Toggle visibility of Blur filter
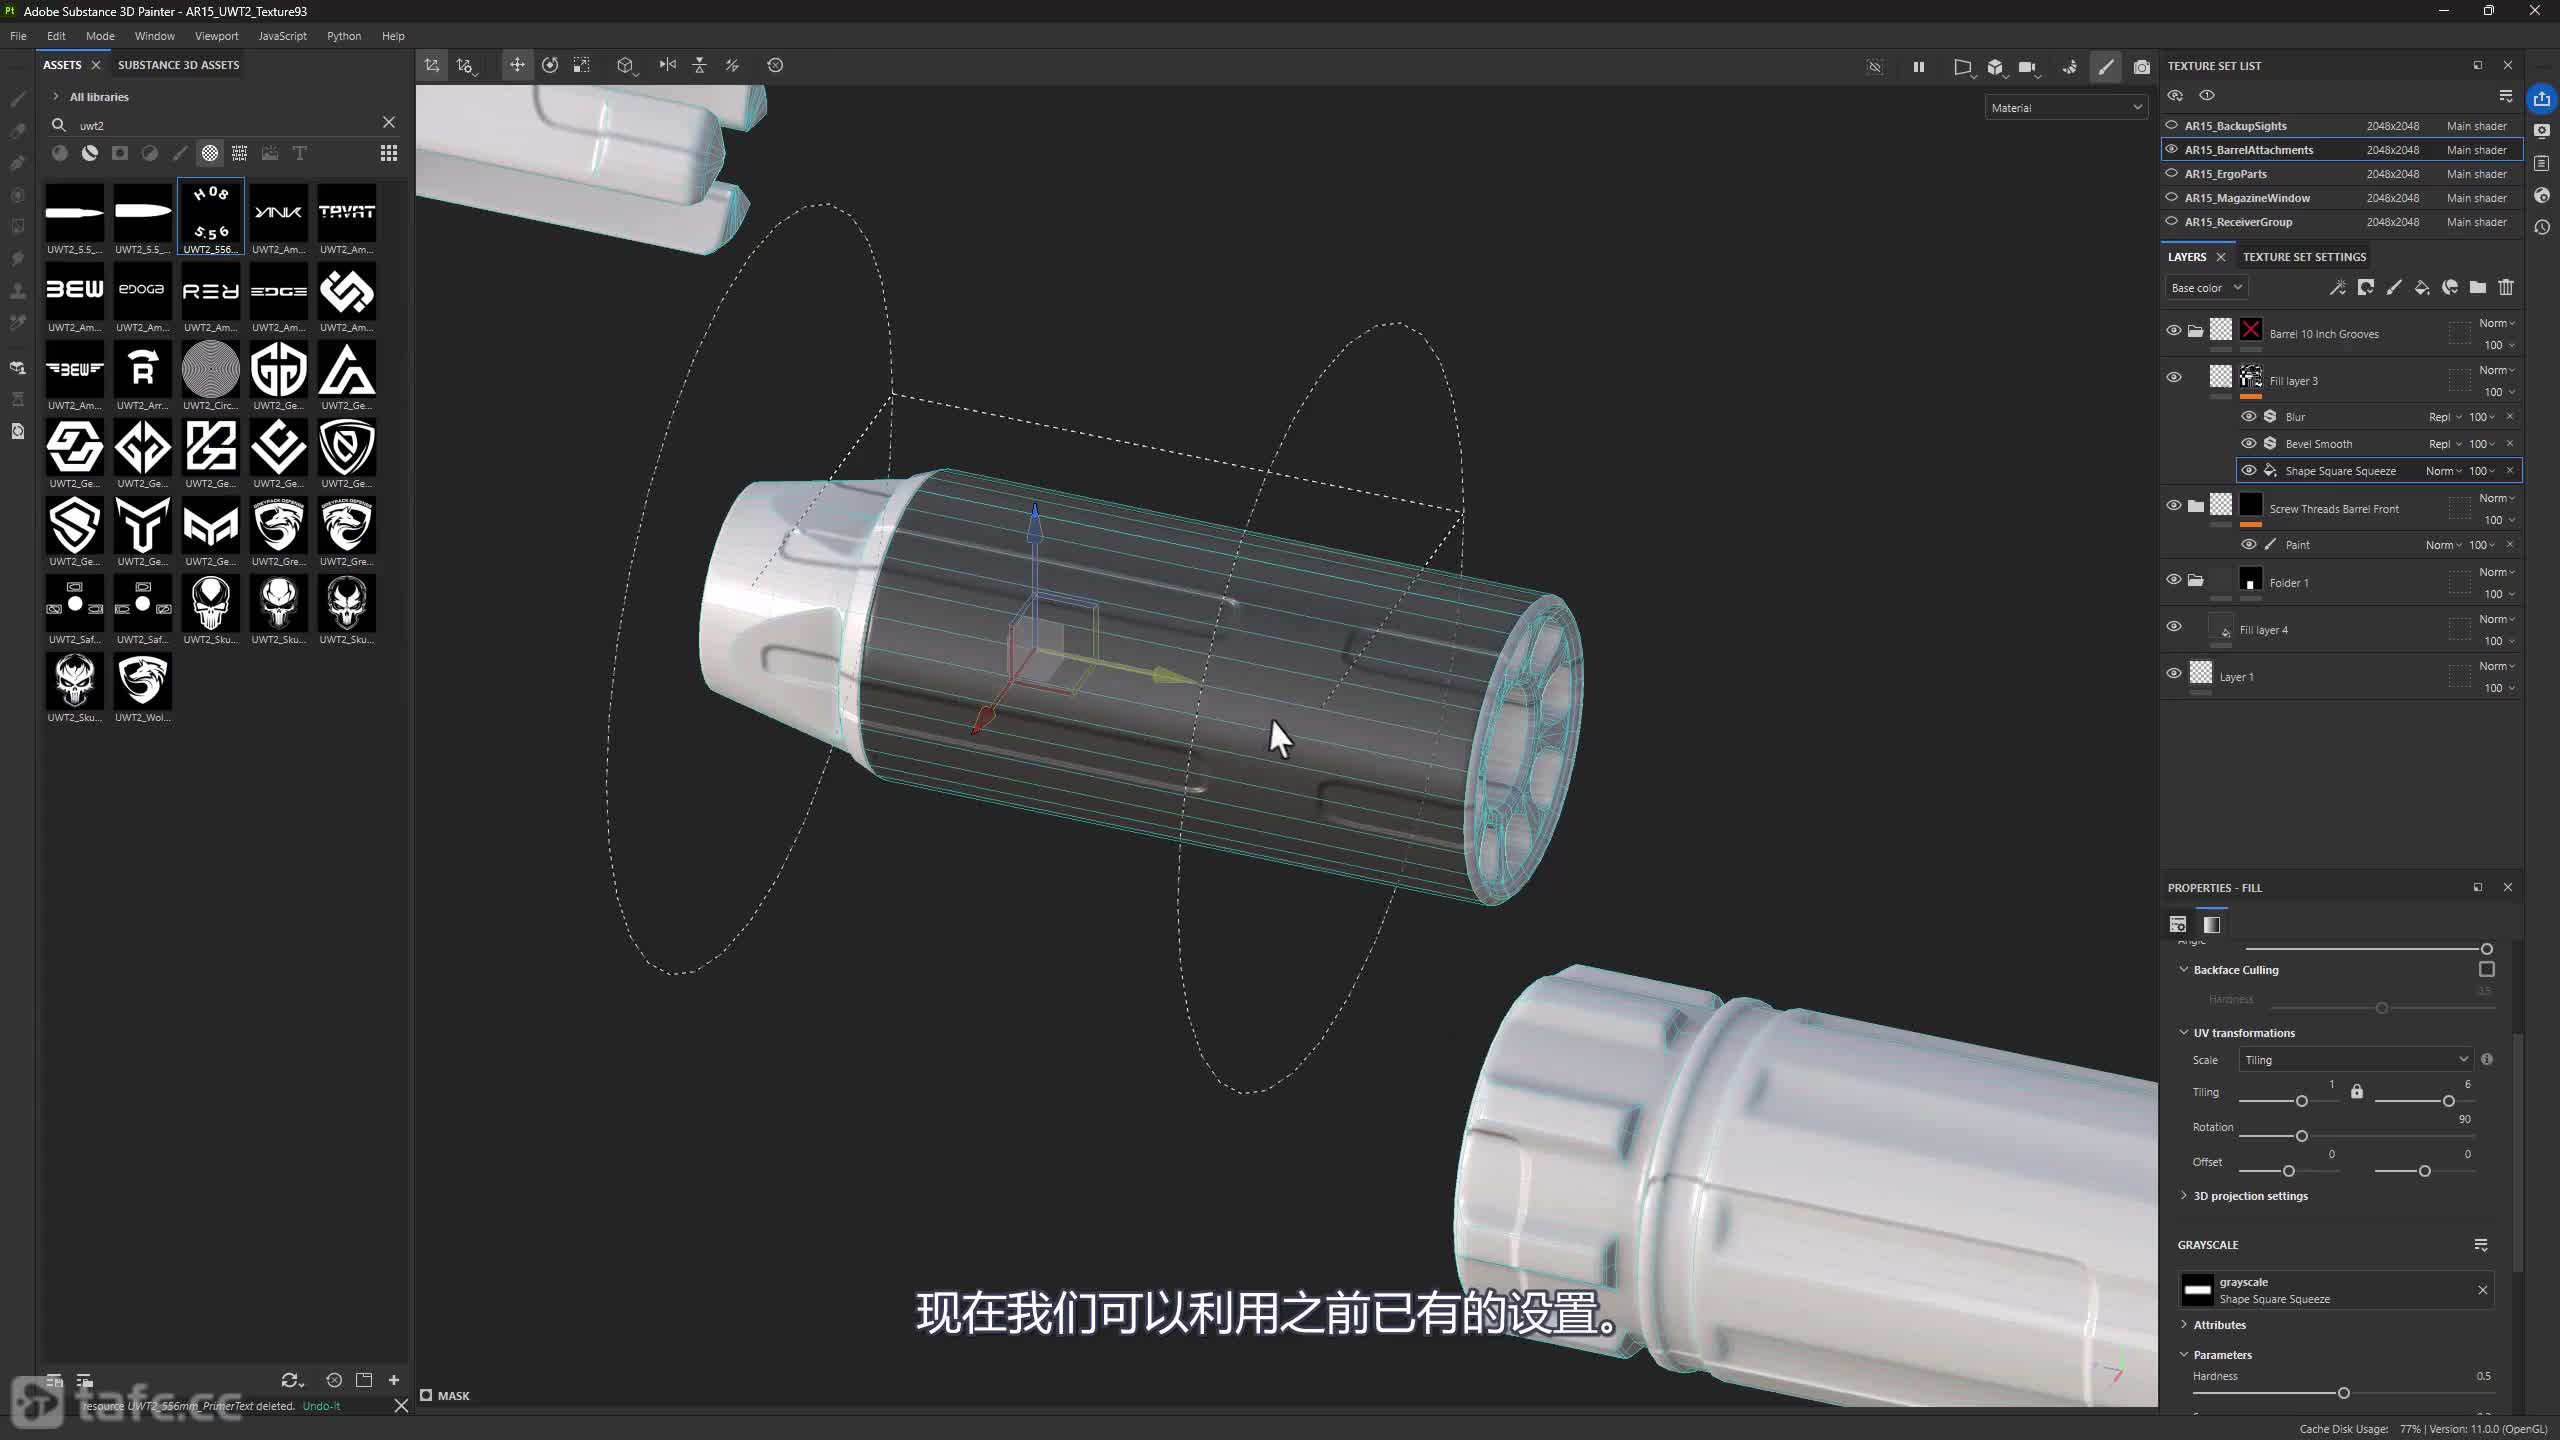This screenshot has height=1440, width=2560. [x=2249, y=417]
